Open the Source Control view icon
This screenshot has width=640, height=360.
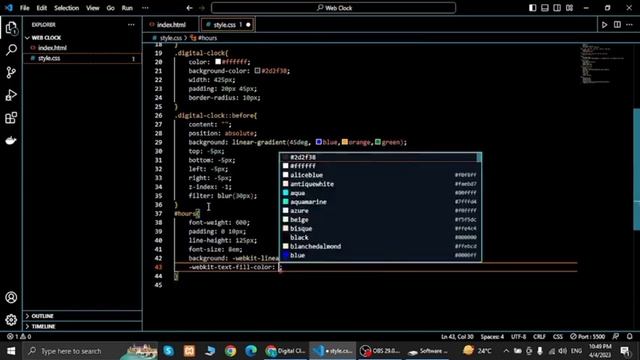[x=11, y=73]
